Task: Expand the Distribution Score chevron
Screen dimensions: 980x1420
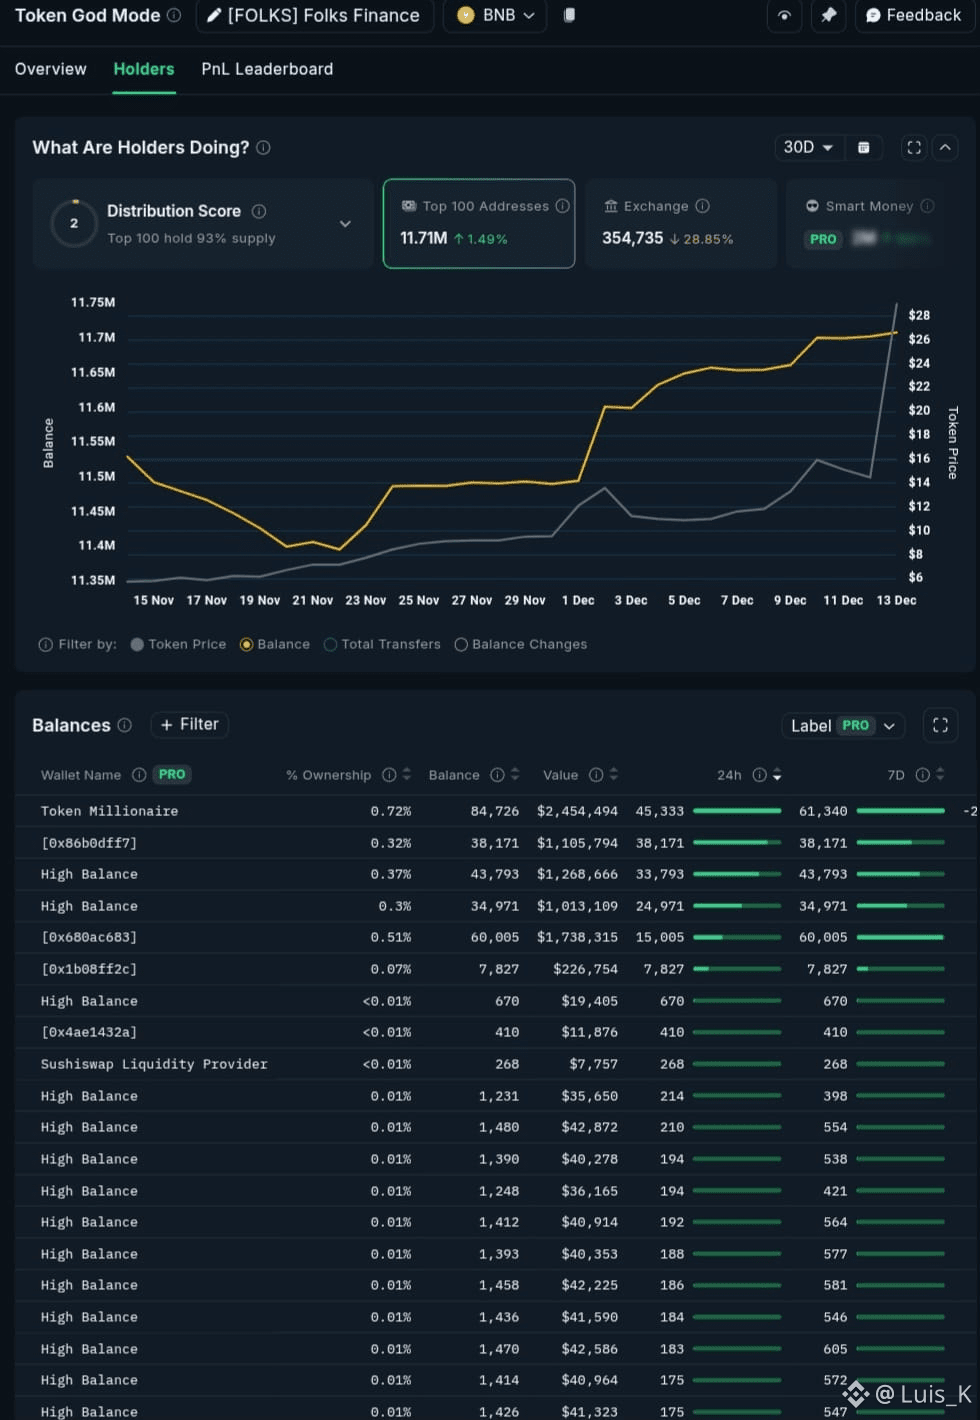Action: [345, 224]
